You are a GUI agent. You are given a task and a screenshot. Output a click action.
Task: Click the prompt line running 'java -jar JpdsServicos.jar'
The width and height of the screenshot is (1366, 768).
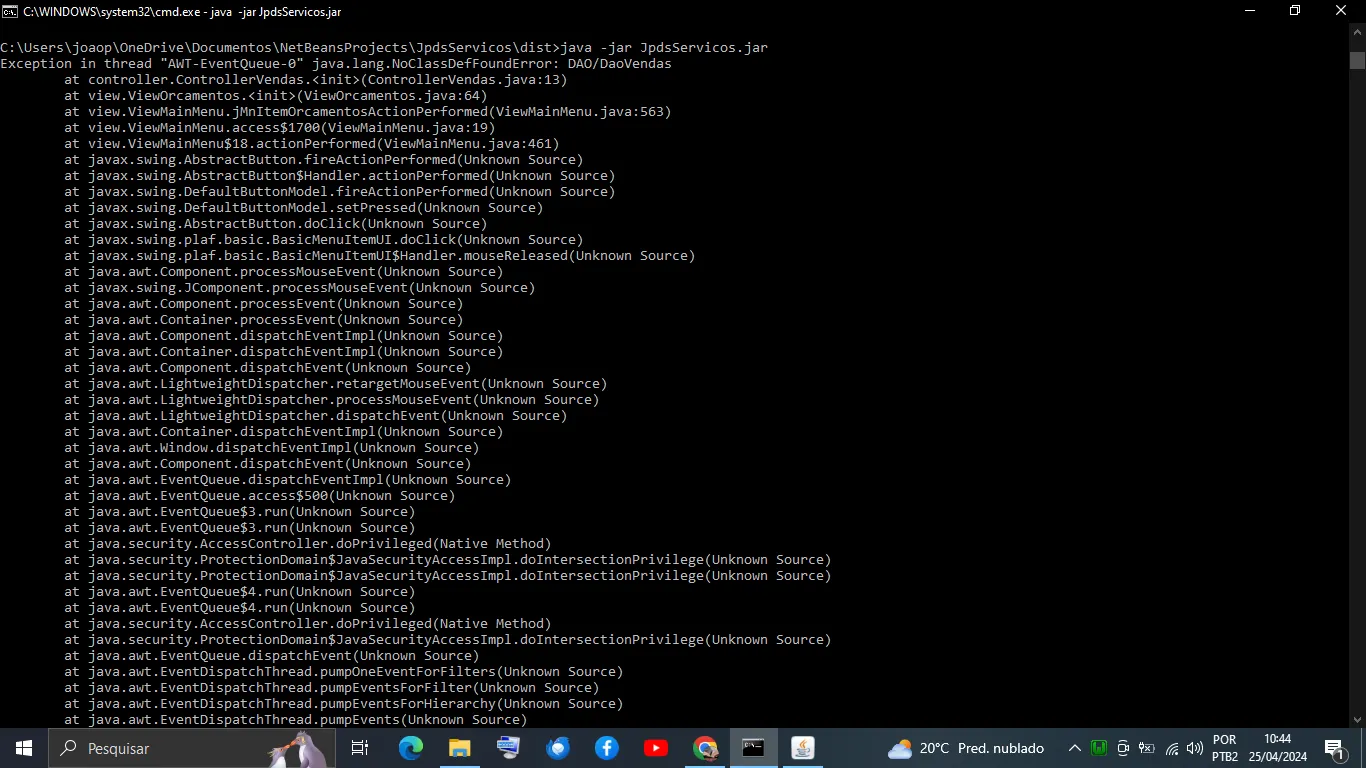[384, 48]
